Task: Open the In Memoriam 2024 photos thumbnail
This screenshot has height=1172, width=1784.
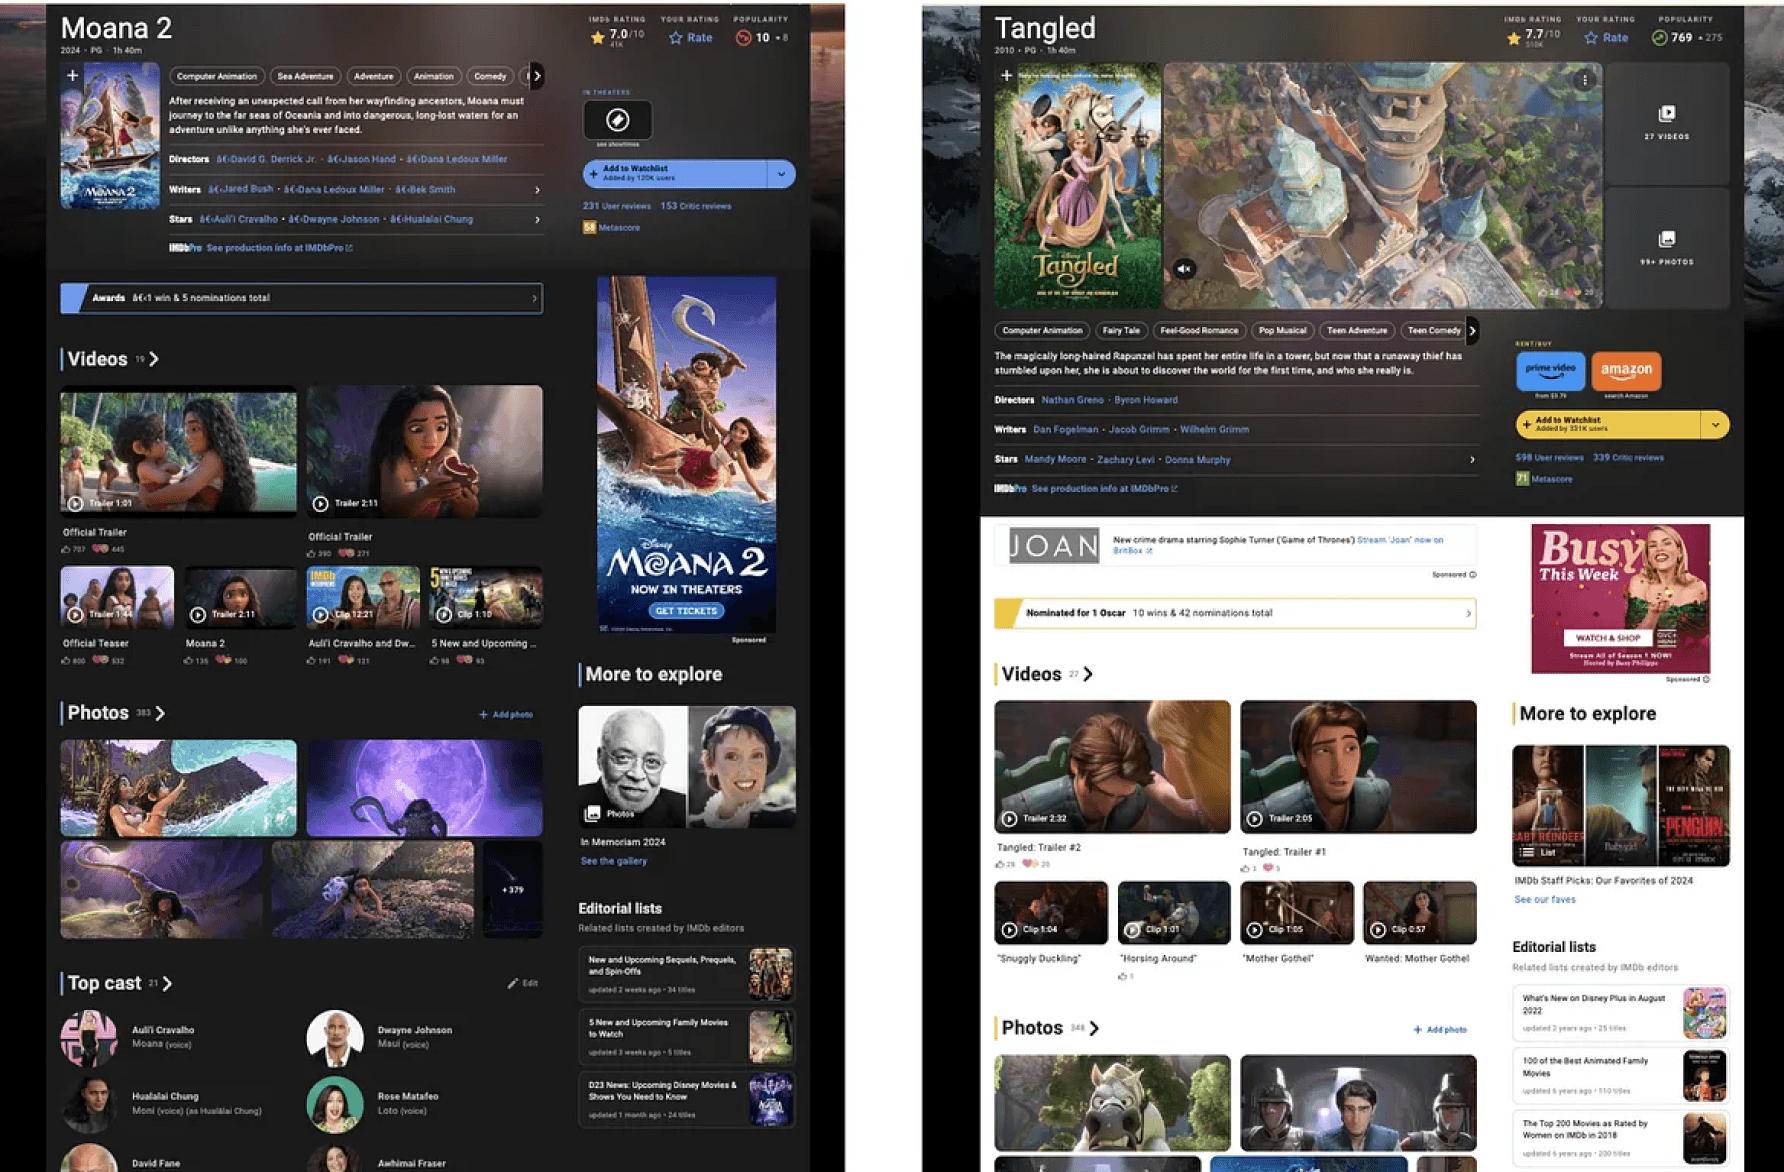Action: coord(687,767)
